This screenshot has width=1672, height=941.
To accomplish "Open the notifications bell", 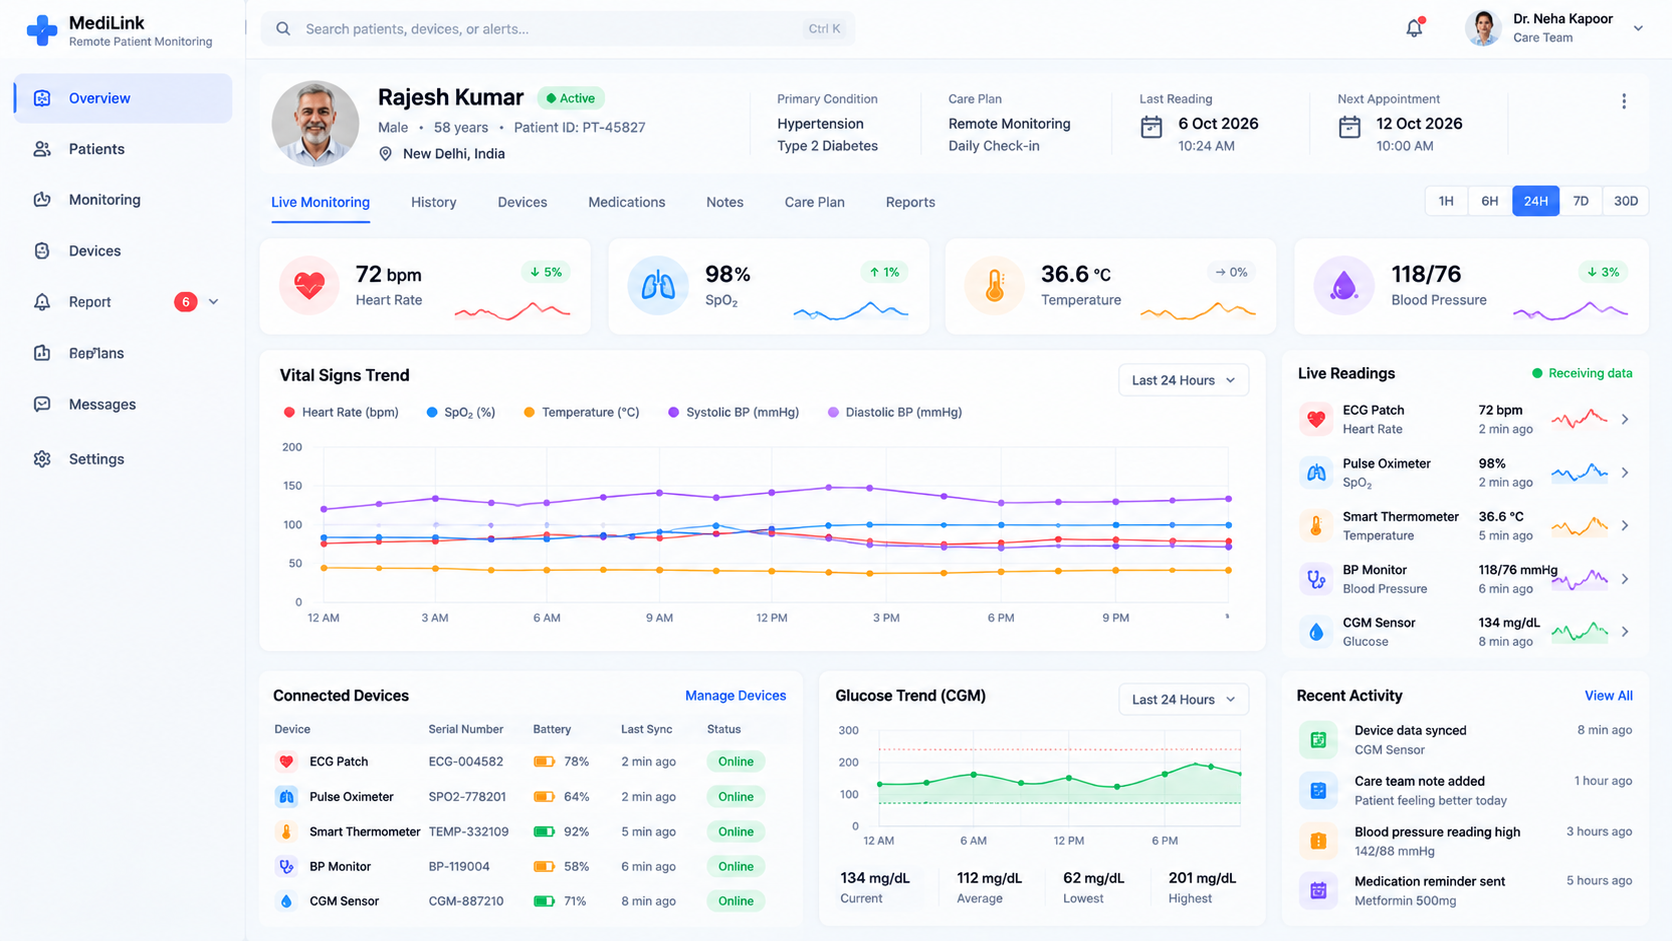I will [x=1414, y=28].
